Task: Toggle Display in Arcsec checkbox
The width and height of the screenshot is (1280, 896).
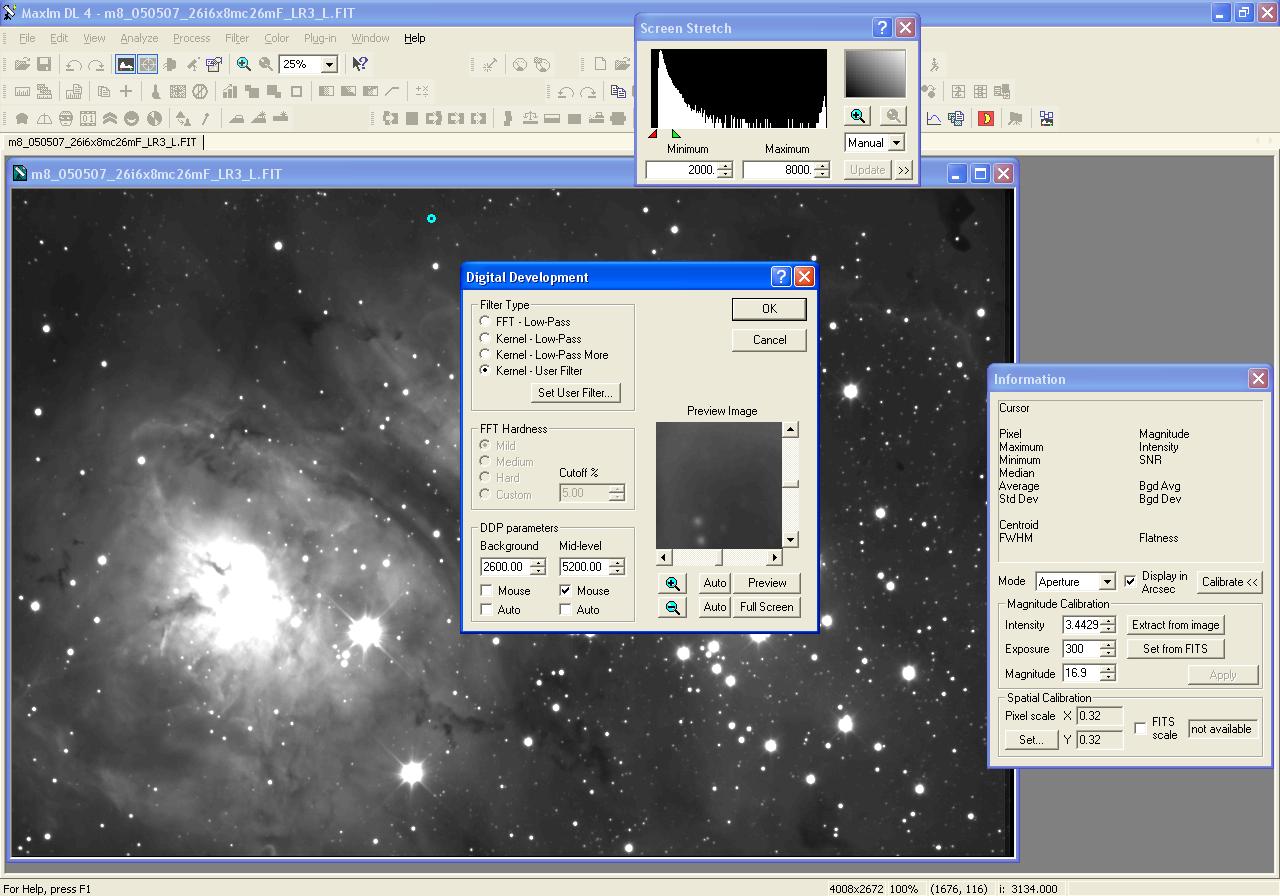Action: (x=1130, y=581)
